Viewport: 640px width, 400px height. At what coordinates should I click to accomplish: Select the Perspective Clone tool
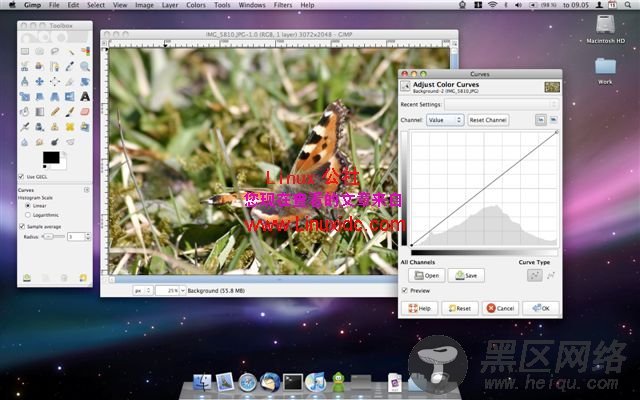click(85, 127)
